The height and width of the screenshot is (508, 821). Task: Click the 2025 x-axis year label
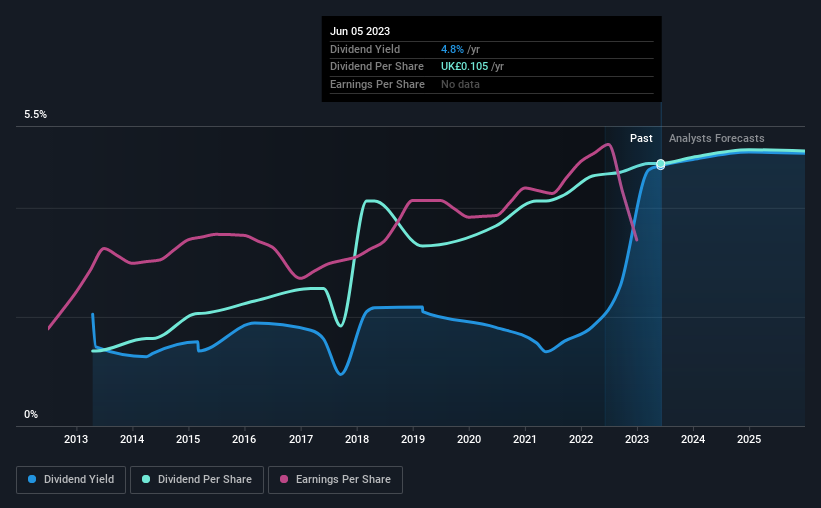pos(749,439)
